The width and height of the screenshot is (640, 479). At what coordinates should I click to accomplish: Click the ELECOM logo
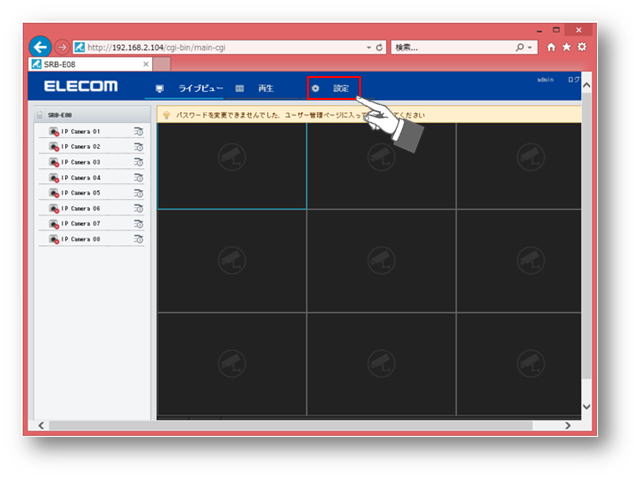point(81,86)
